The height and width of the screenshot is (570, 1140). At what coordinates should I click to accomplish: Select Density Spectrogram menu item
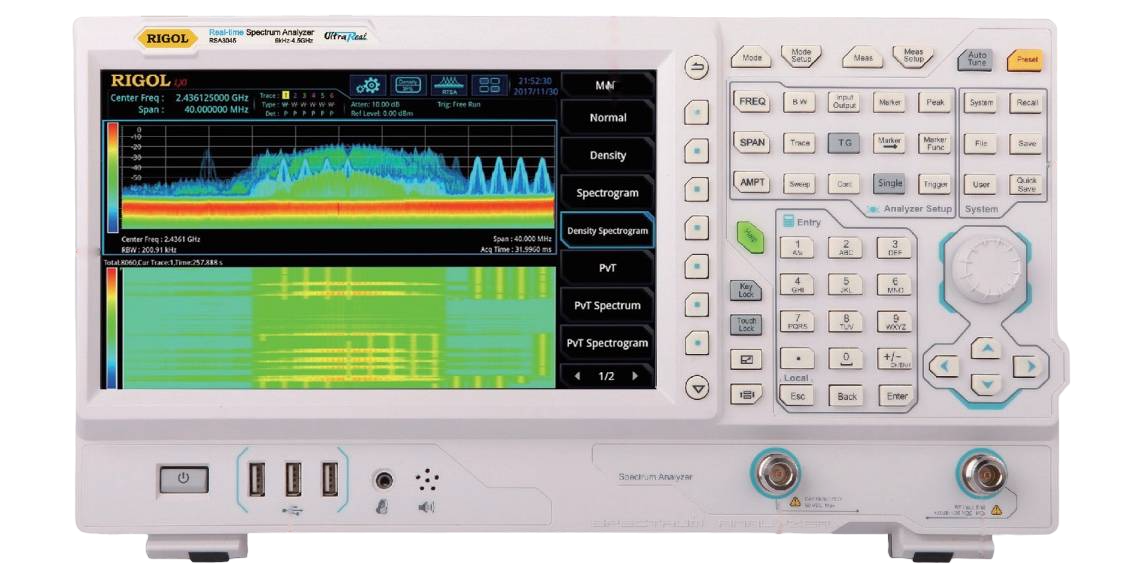point(608,230)
